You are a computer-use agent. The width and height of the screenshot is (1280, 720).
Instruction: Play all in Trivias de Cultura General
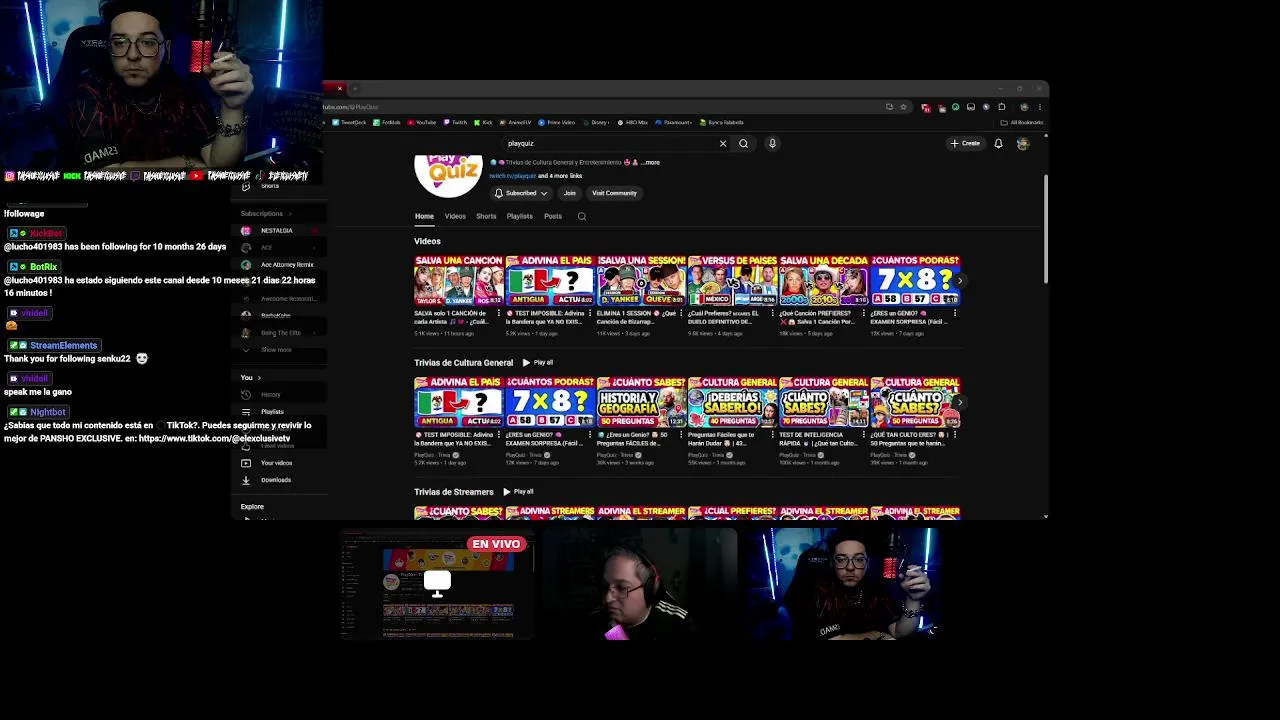pyautogui.click(x=538, y=362)
